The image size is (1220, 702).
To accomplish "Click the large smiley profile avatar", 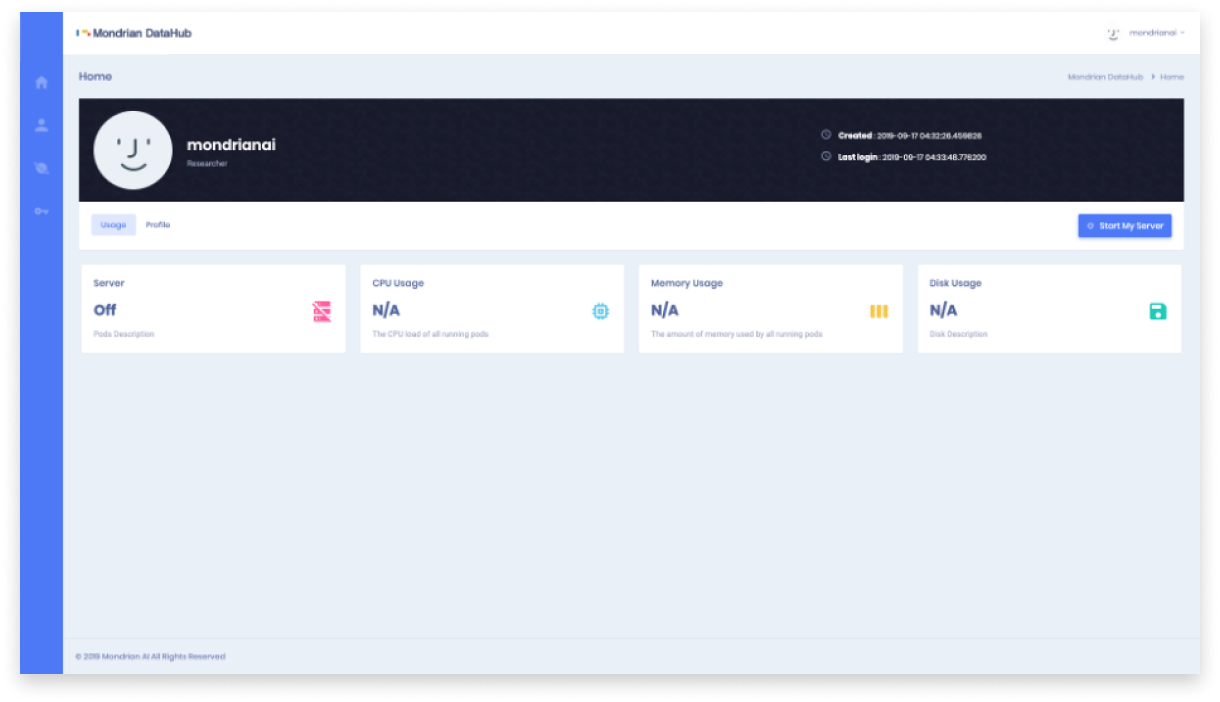I will [x=133, y=150].
